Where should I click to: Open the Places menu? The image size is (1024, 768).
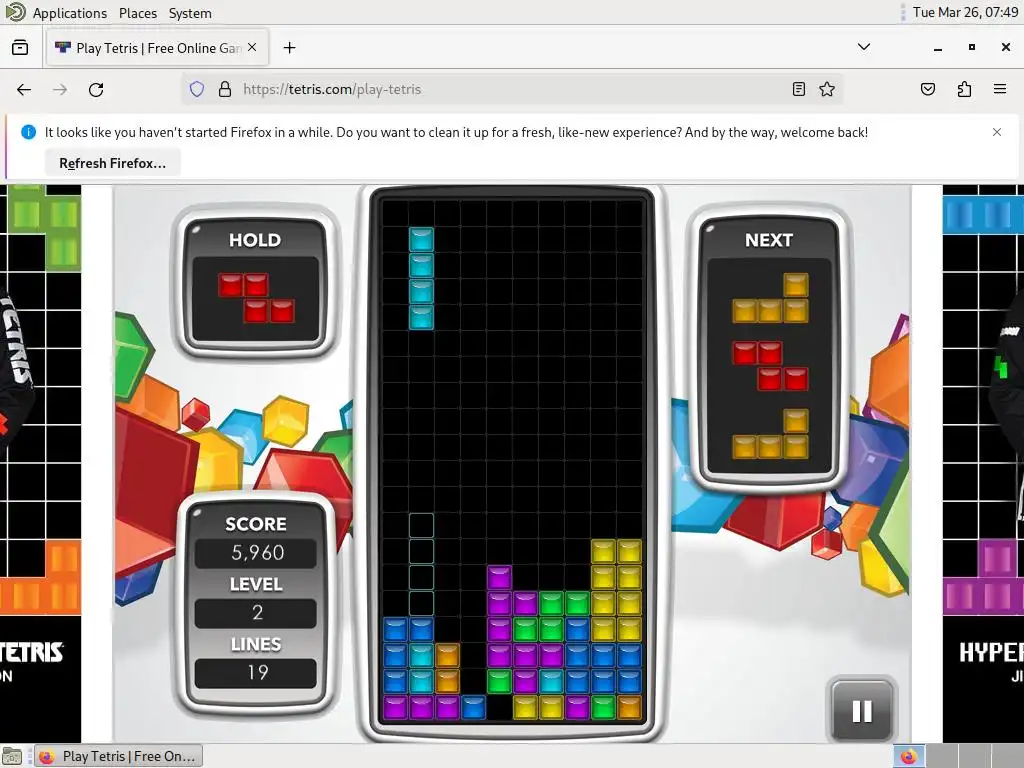pos(138,13)
